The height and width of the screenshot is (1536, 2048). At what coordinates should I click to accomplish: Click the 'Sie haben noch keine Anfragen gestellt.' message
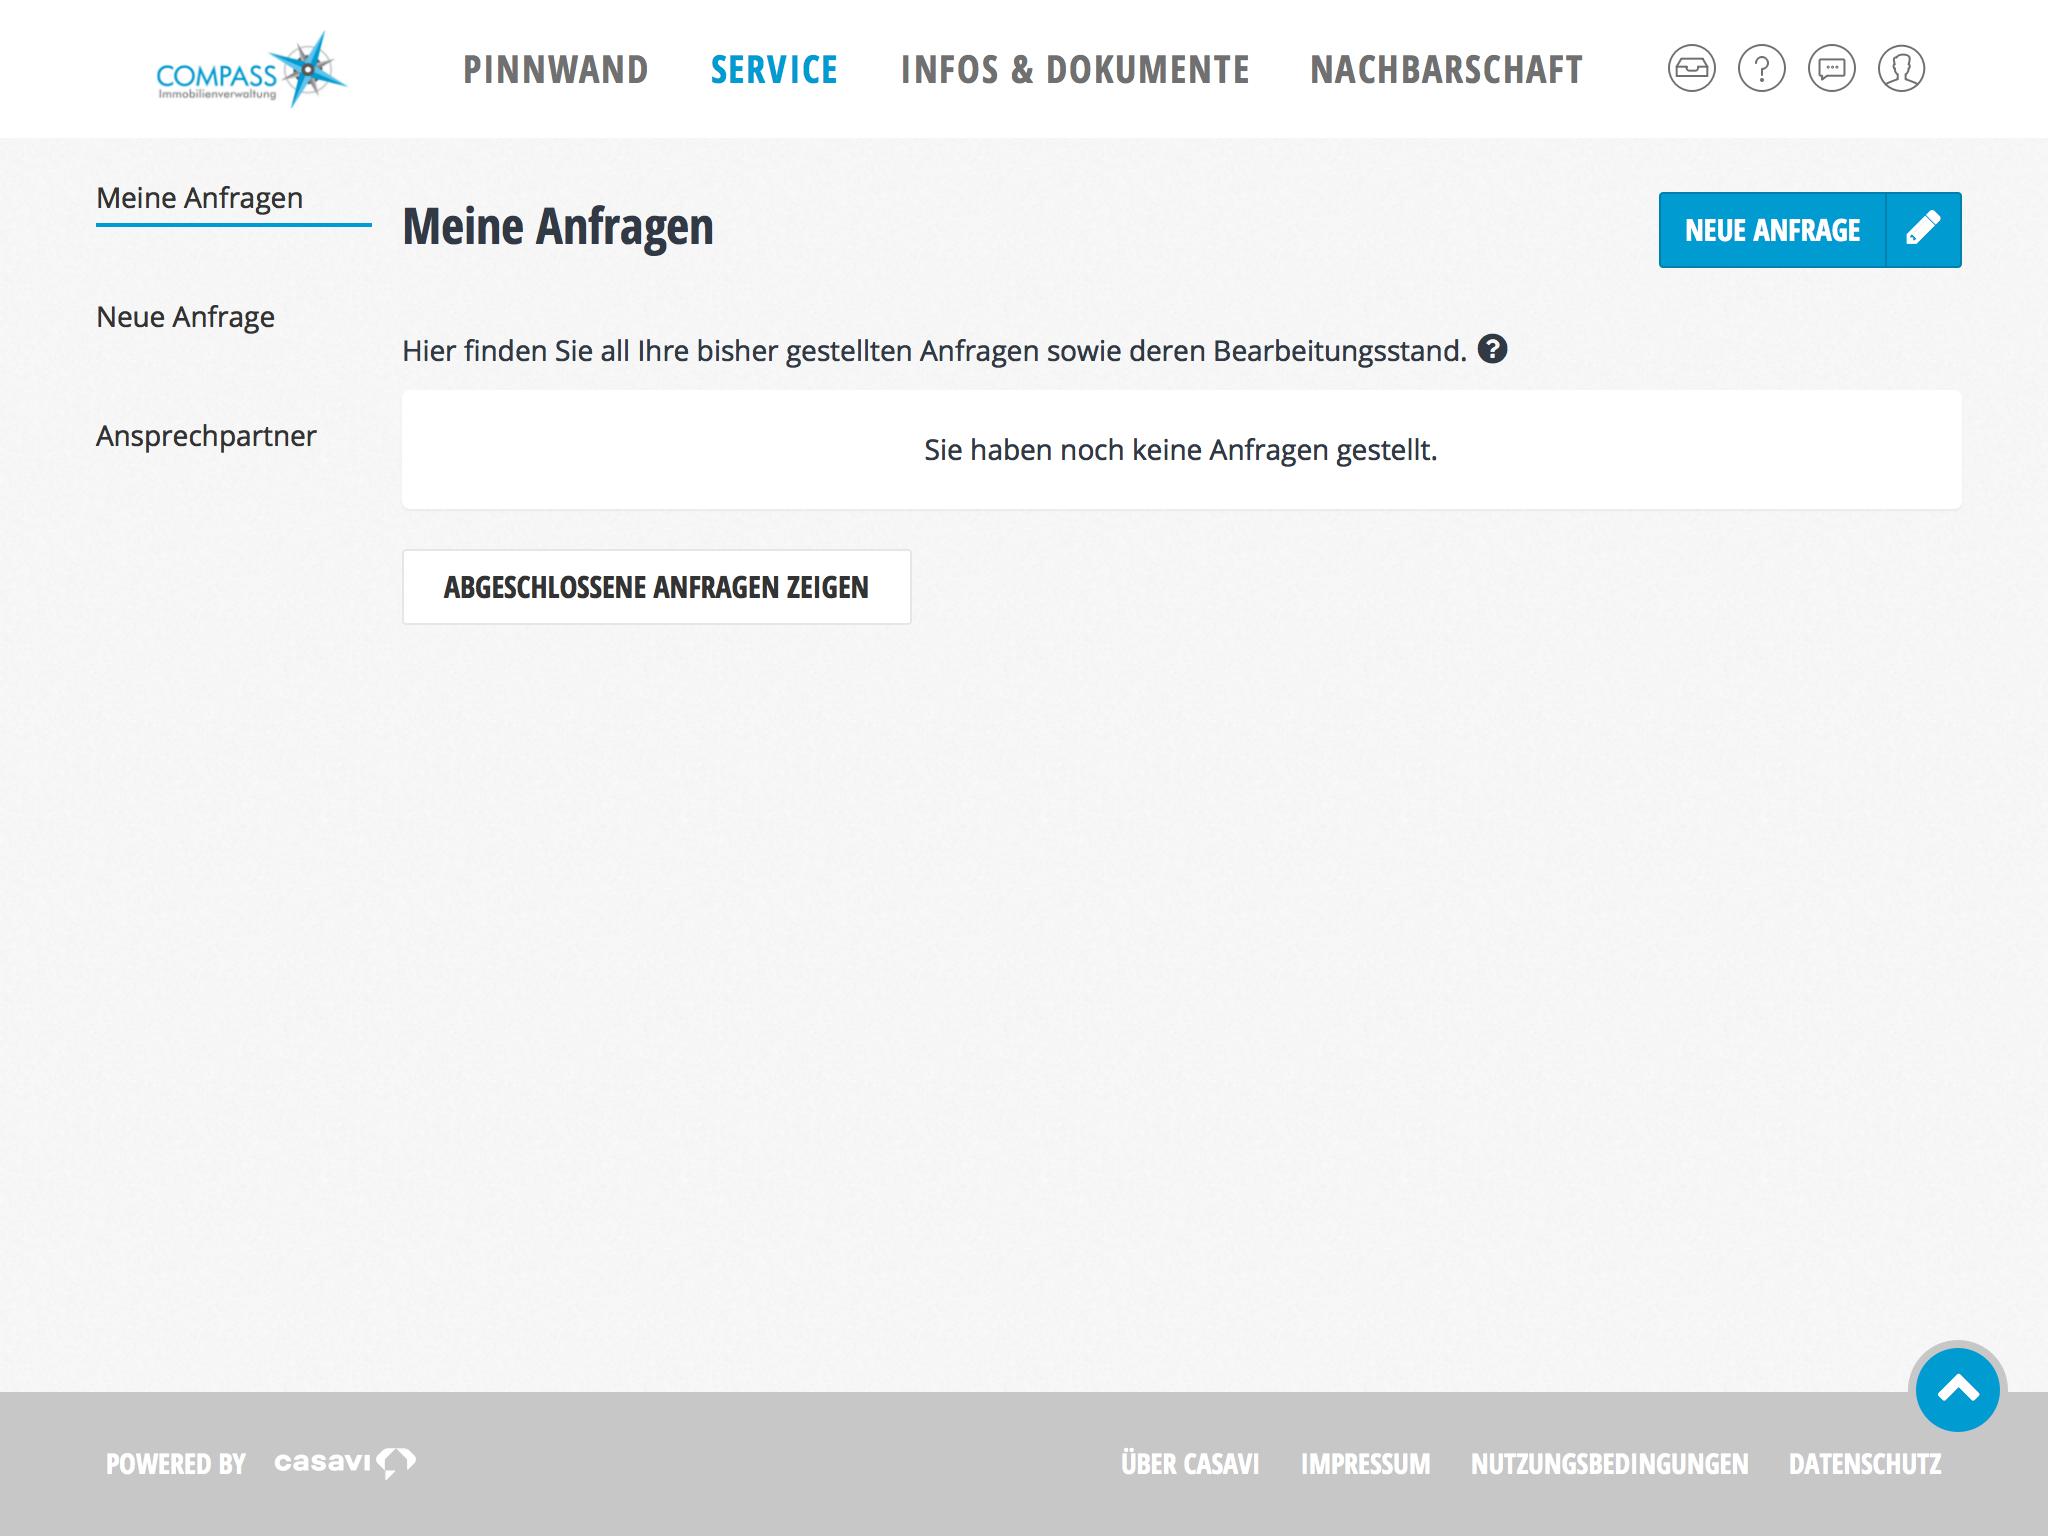[1181, 450]
